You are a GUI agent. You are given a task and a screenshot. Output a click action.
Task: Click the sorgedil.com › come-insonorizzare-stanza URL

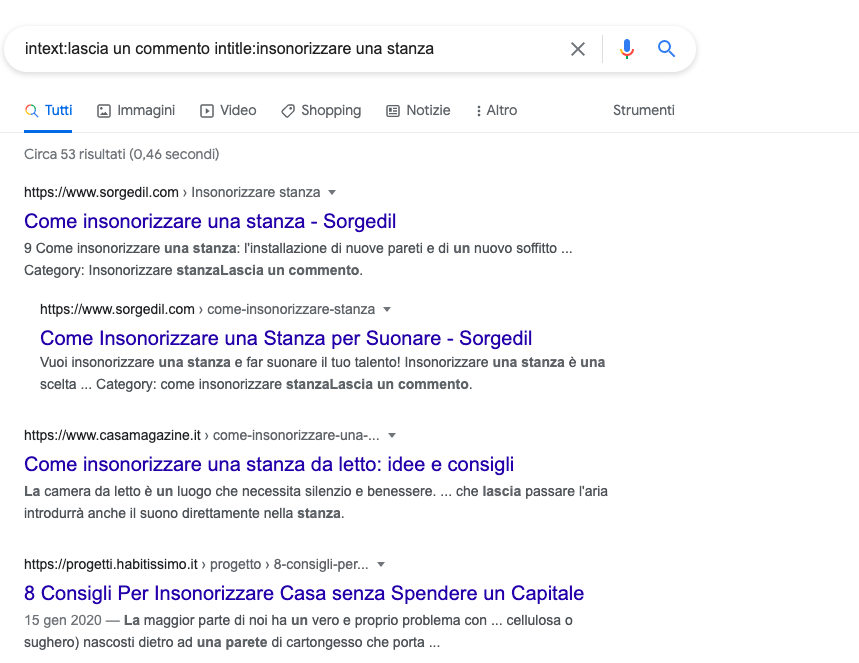click(x=208, y=310)
